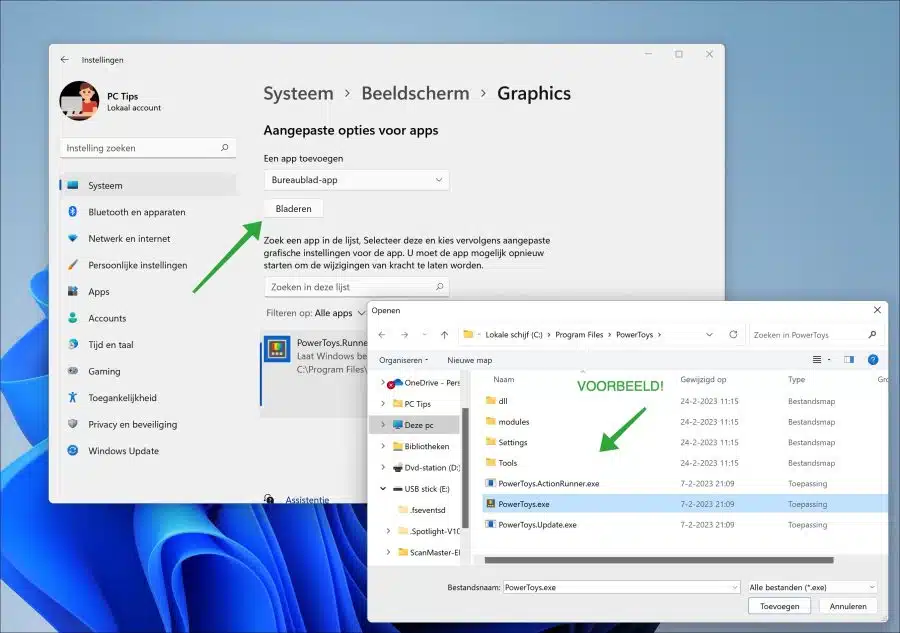The width and height of the screenshot is (900, 633).
Task: Click Nieuwe map in Openen dialog
Action: tap(470, 360)
